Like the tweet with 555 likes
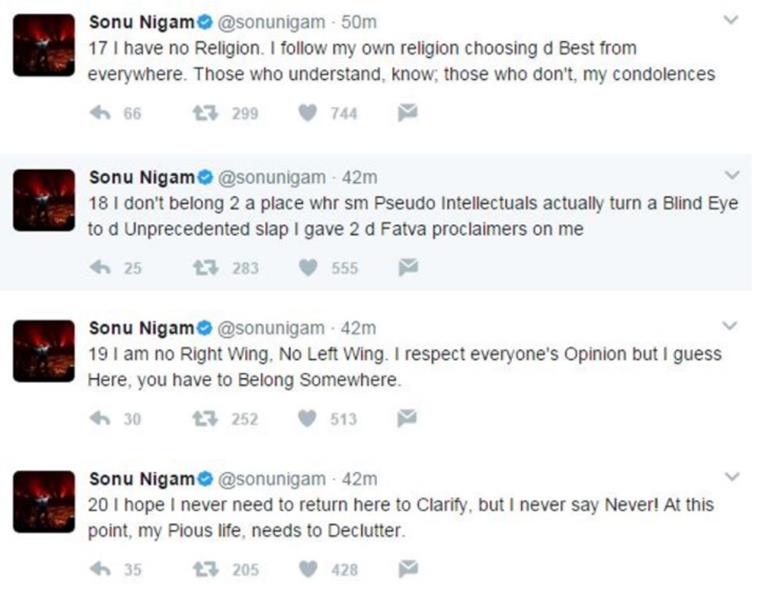 pos(308,268)
